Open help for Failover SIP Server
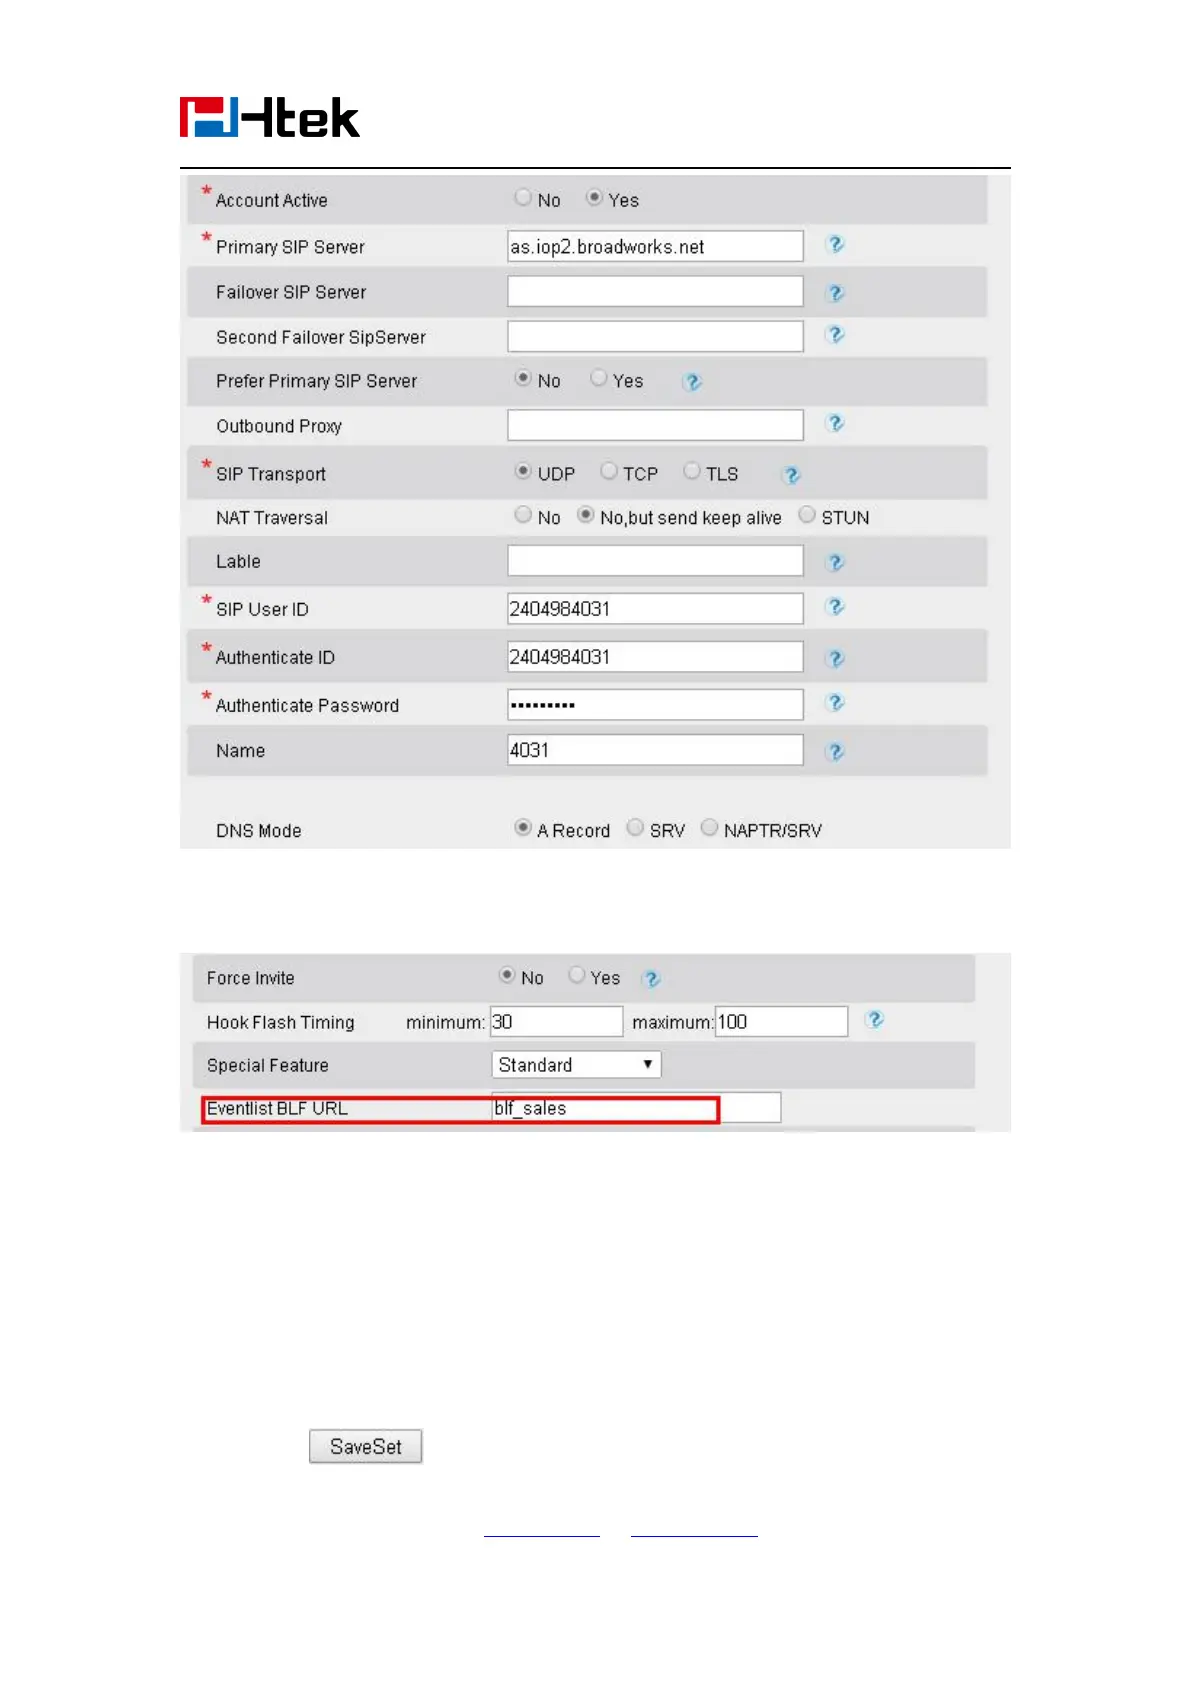The height and width of the screenshot is (1684, 1191). click(x=835, y=293)
